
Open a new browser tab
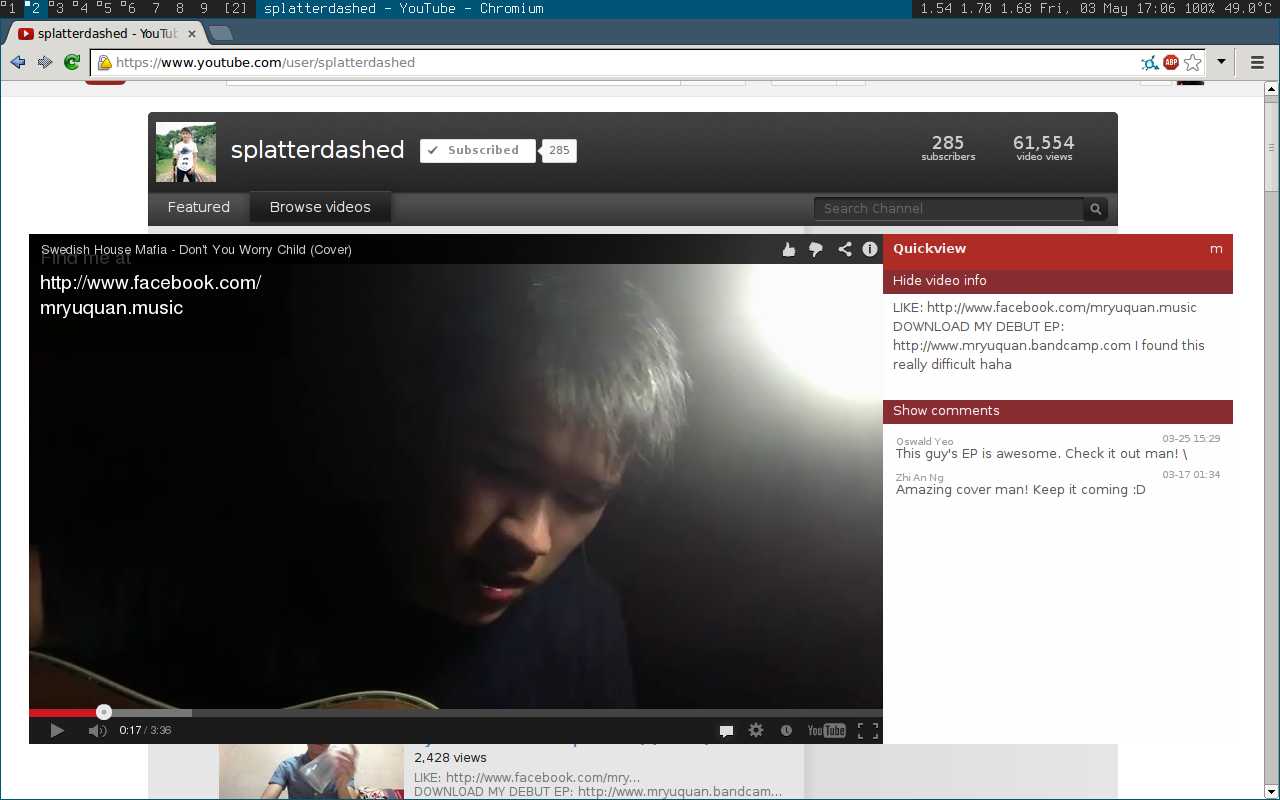[221, 34]
